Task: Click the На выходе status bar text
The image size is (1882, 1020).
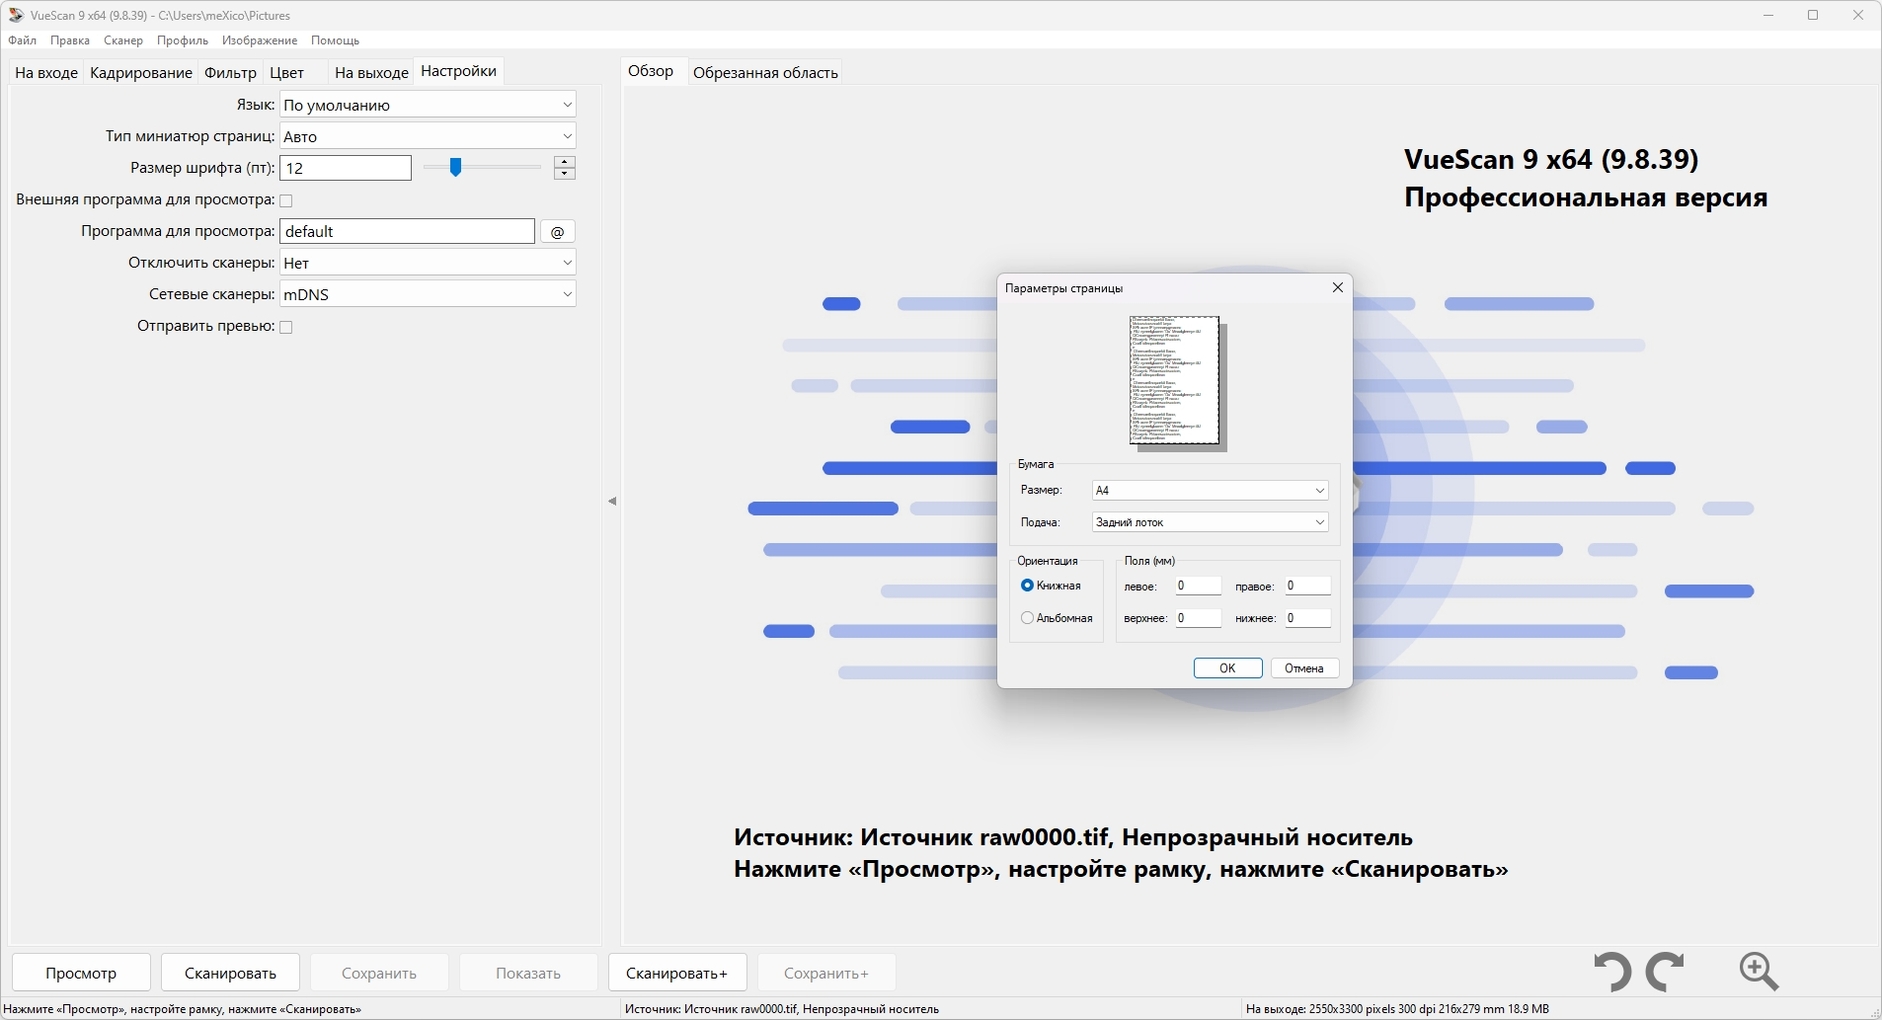Action: pyautogui.click(x=1397, y=1009)
